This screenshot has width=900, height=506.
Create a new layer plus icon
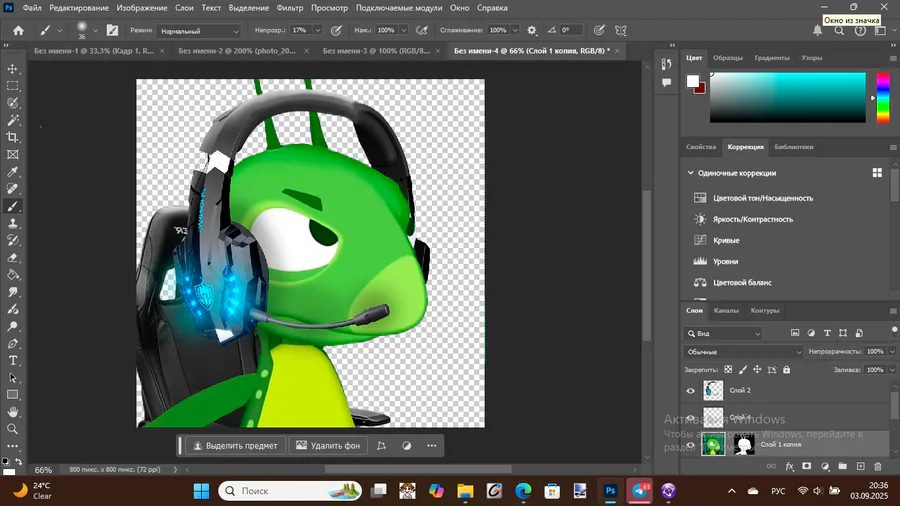click(860, 466)
